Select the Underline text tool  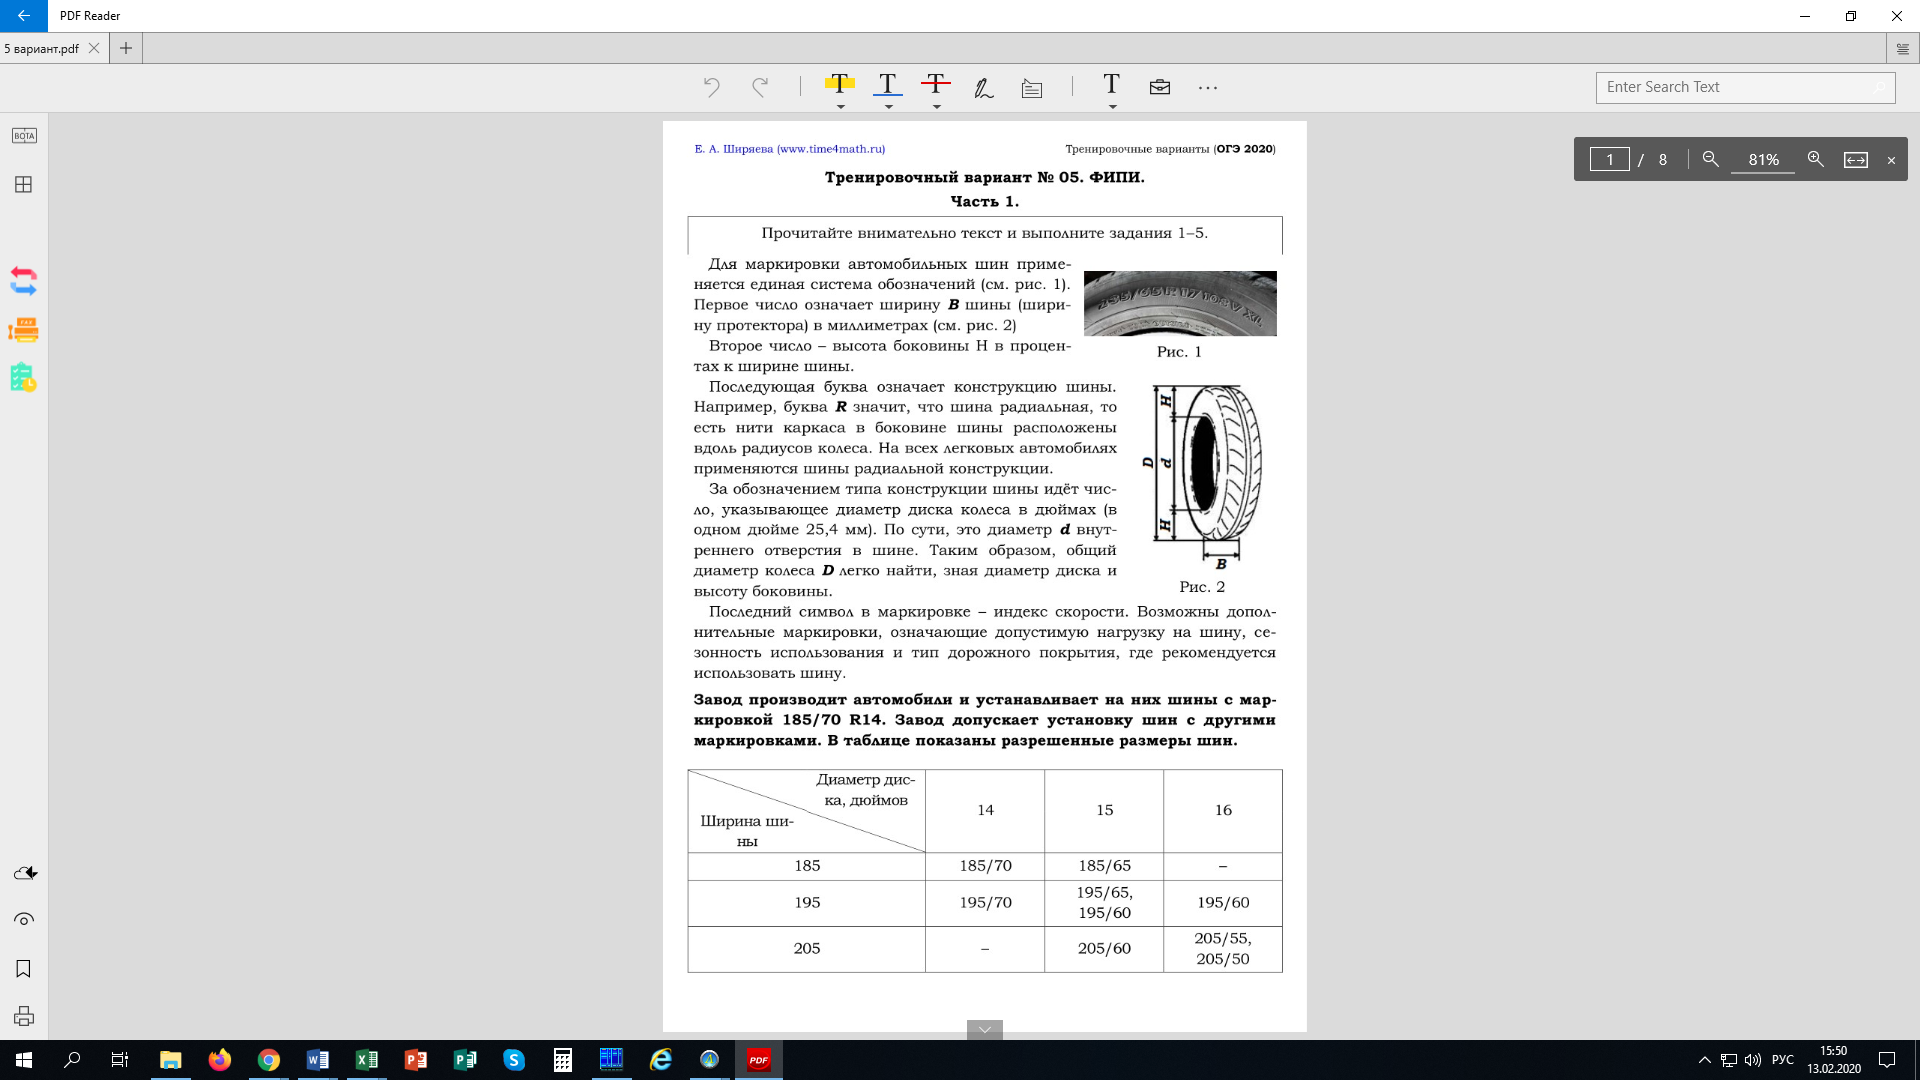888,84
